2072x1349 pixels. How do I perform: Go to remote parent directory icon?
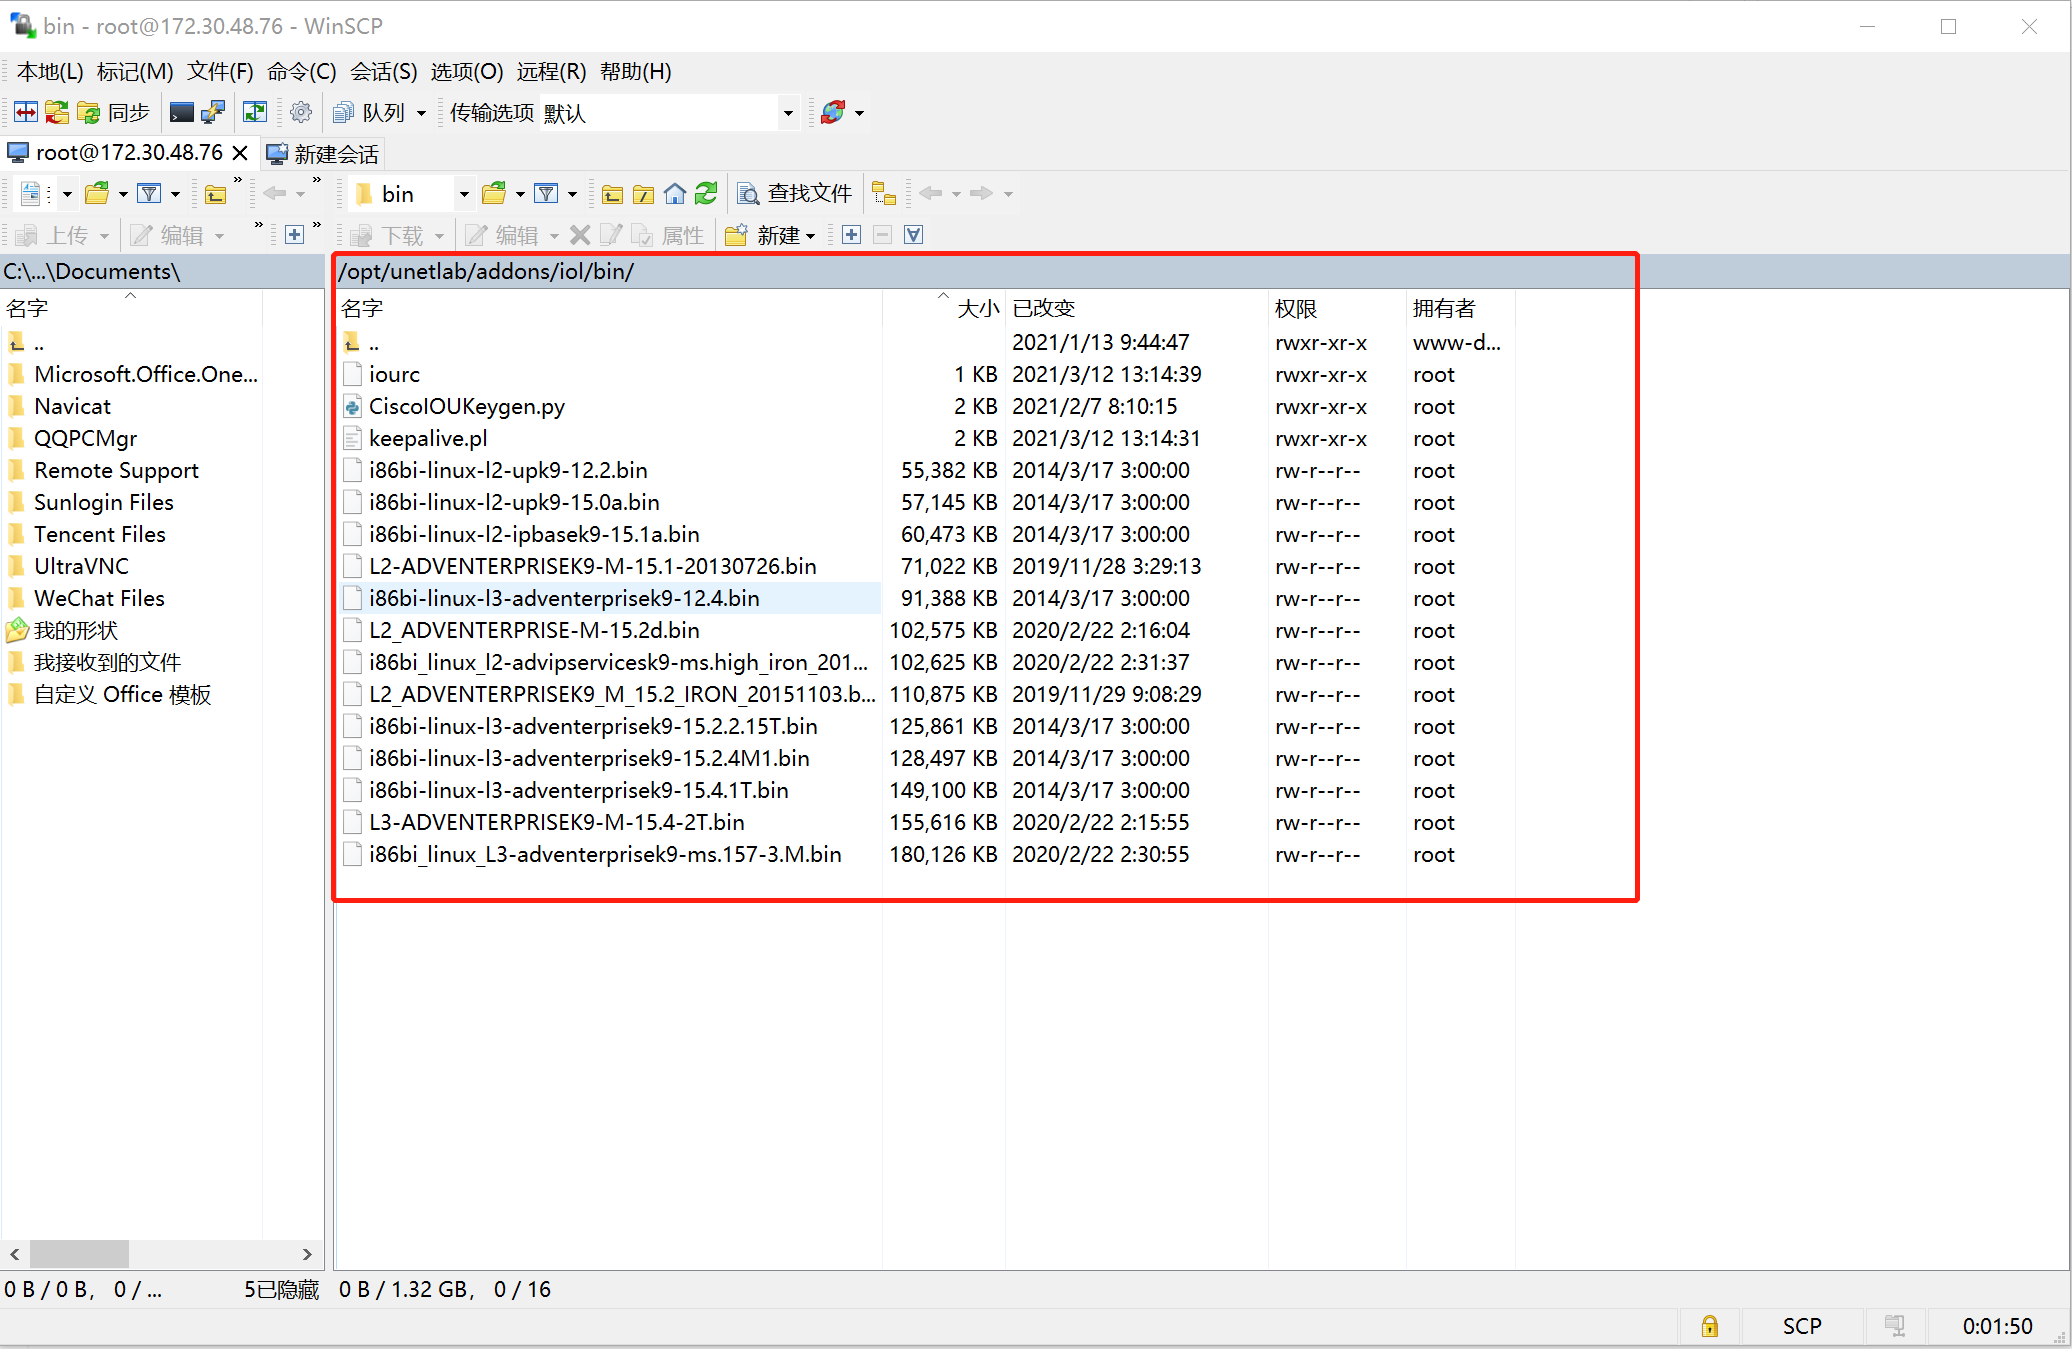pyautogui.click(x=612, y=193)
